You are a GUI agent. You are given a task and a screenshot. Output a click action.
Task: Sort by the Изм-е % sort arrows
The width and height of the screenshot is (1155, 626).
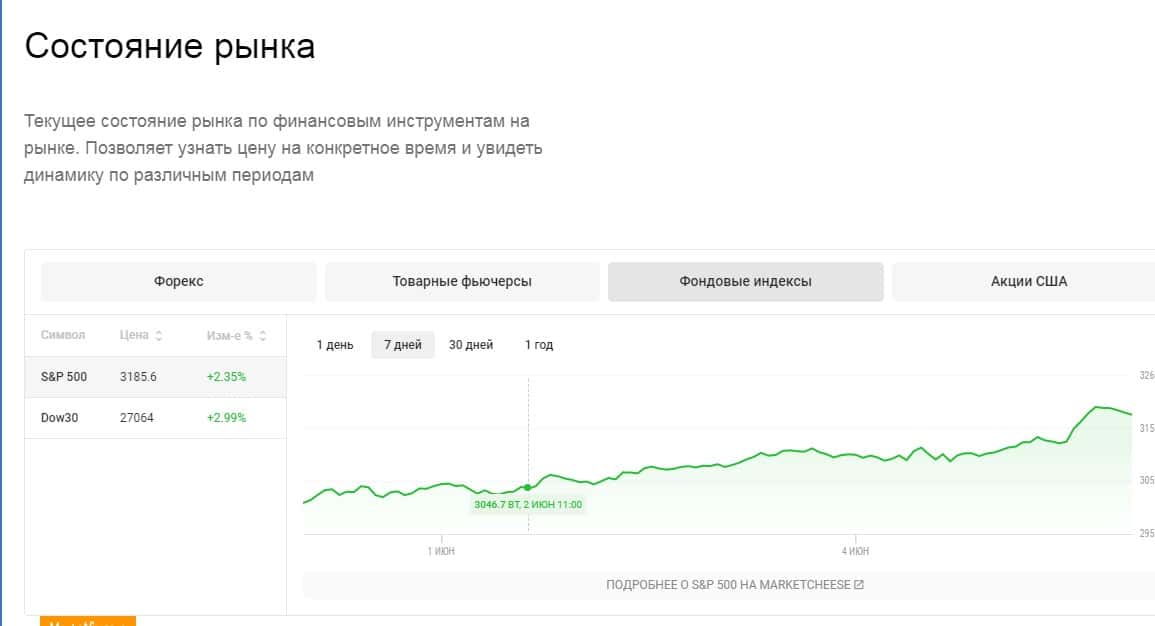pyautogui.click(x=262, y=336)
